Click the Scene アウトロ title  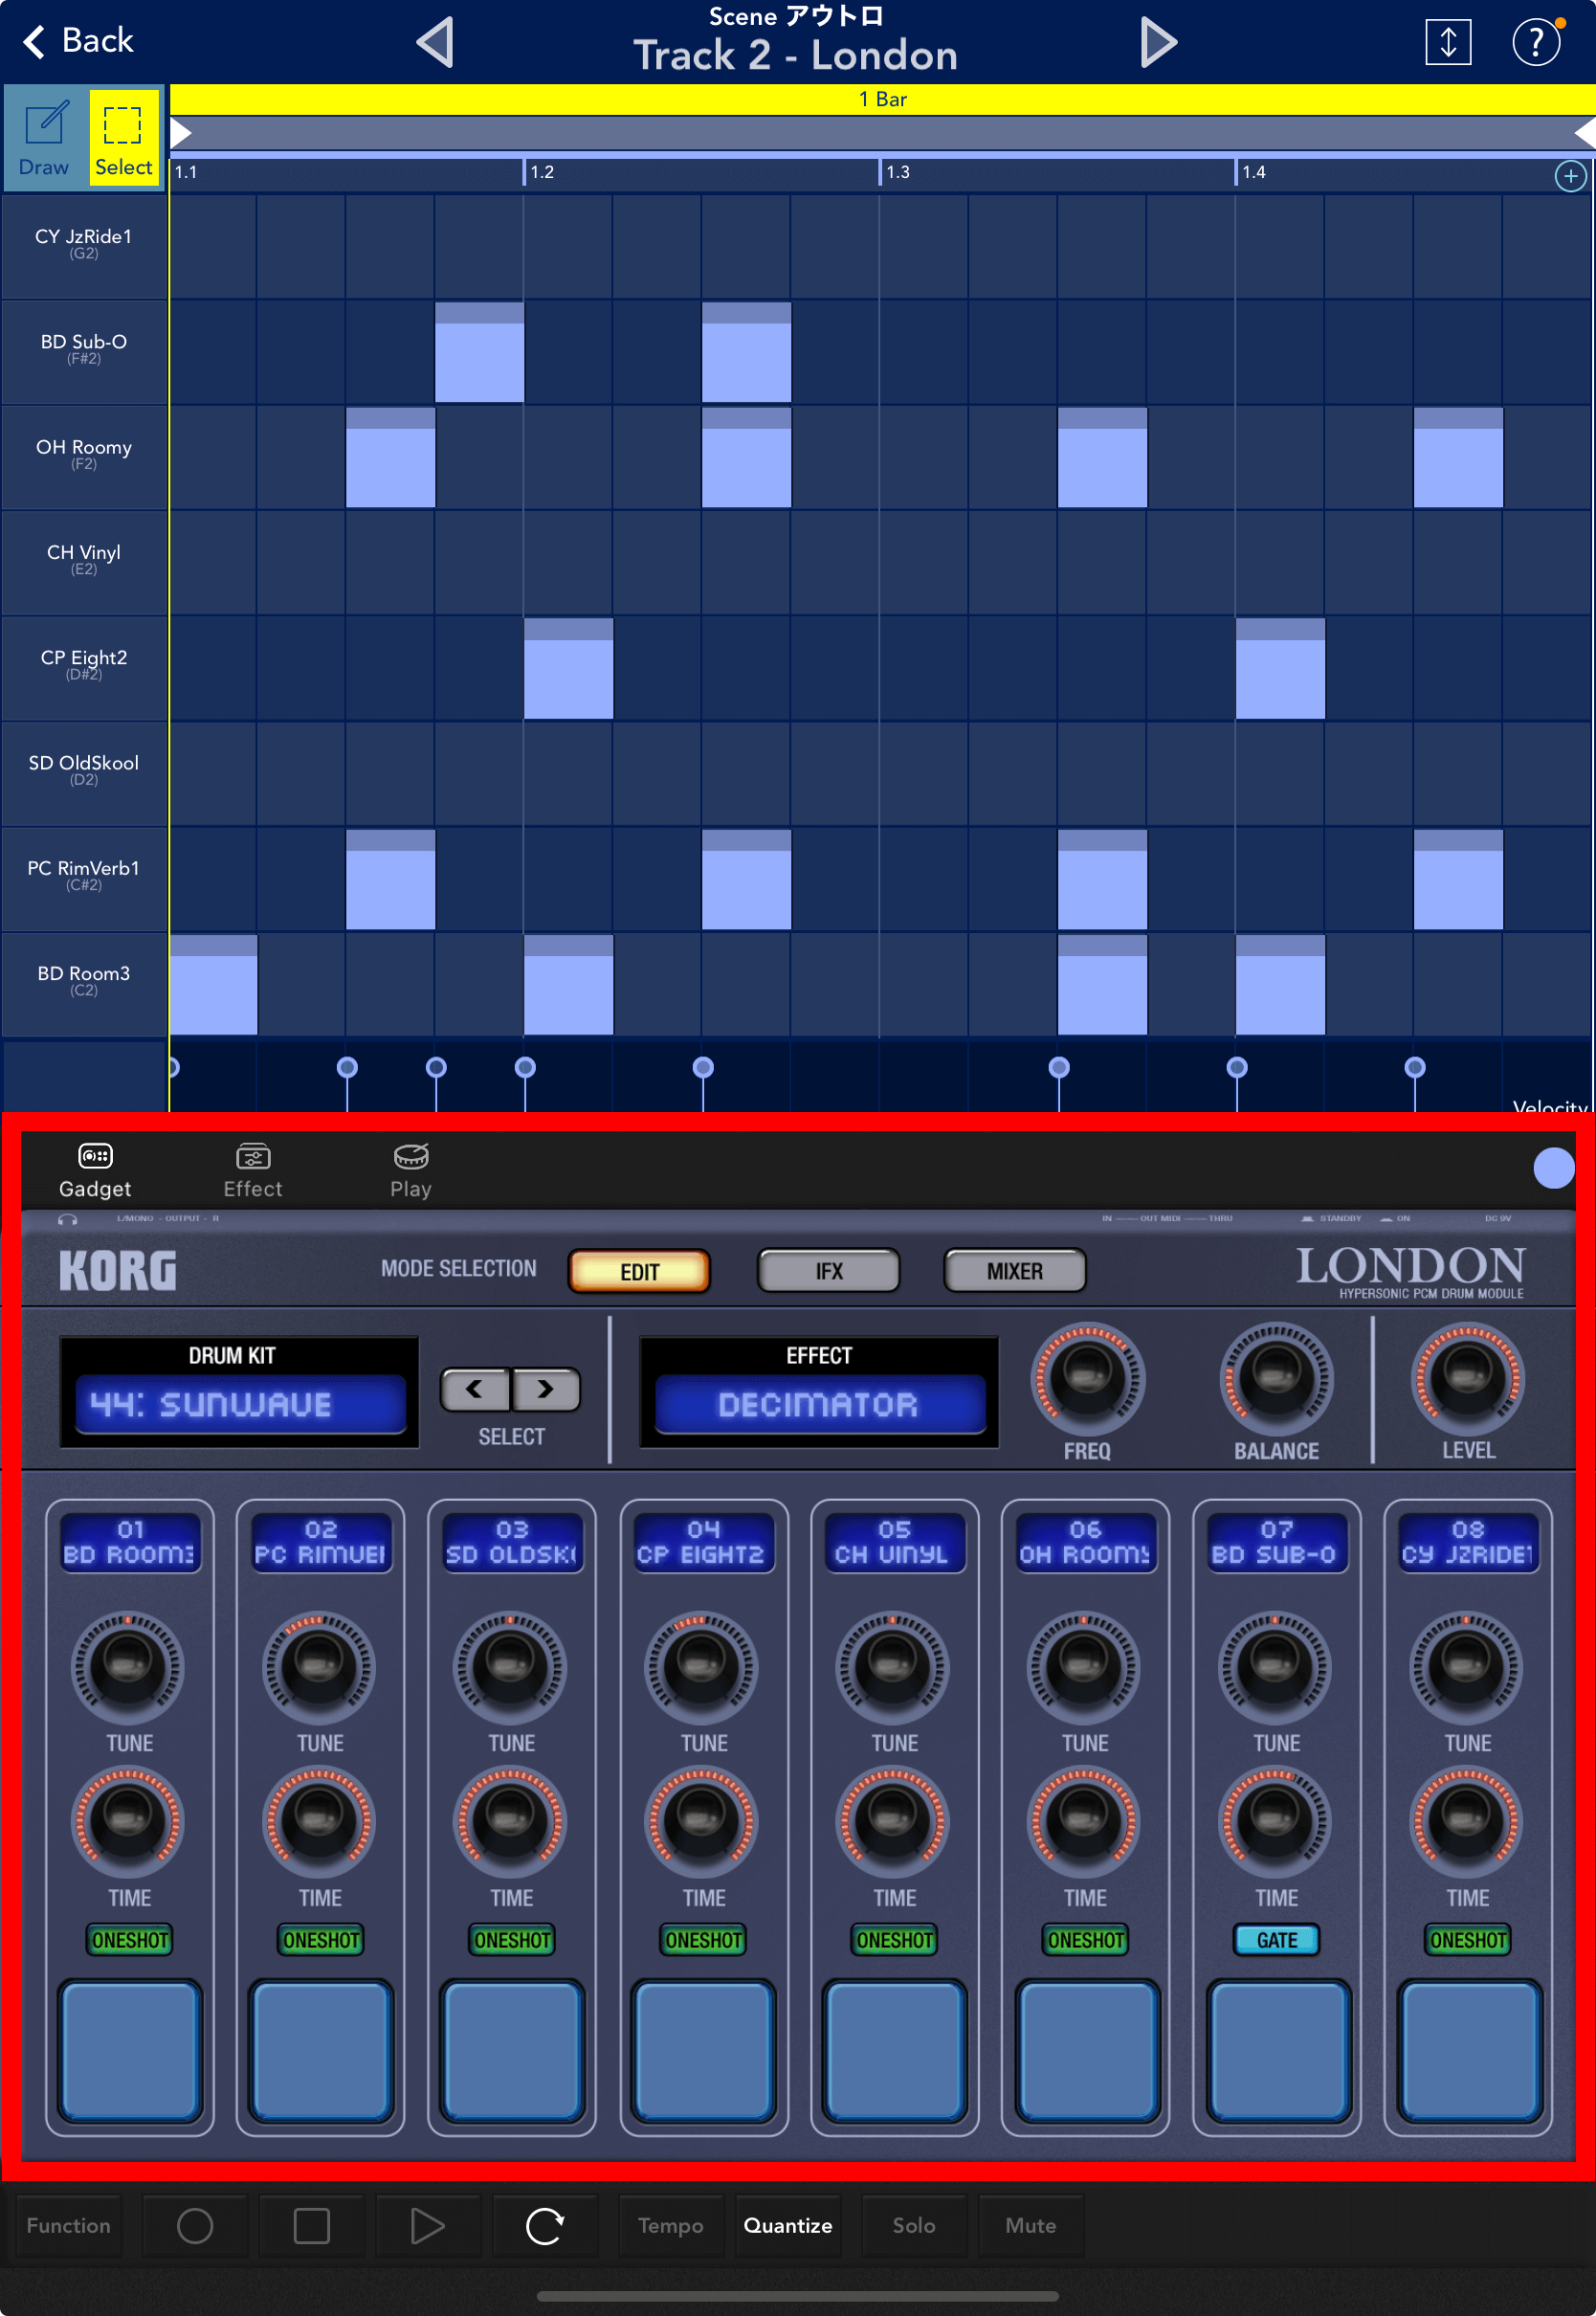click(796, 16)
